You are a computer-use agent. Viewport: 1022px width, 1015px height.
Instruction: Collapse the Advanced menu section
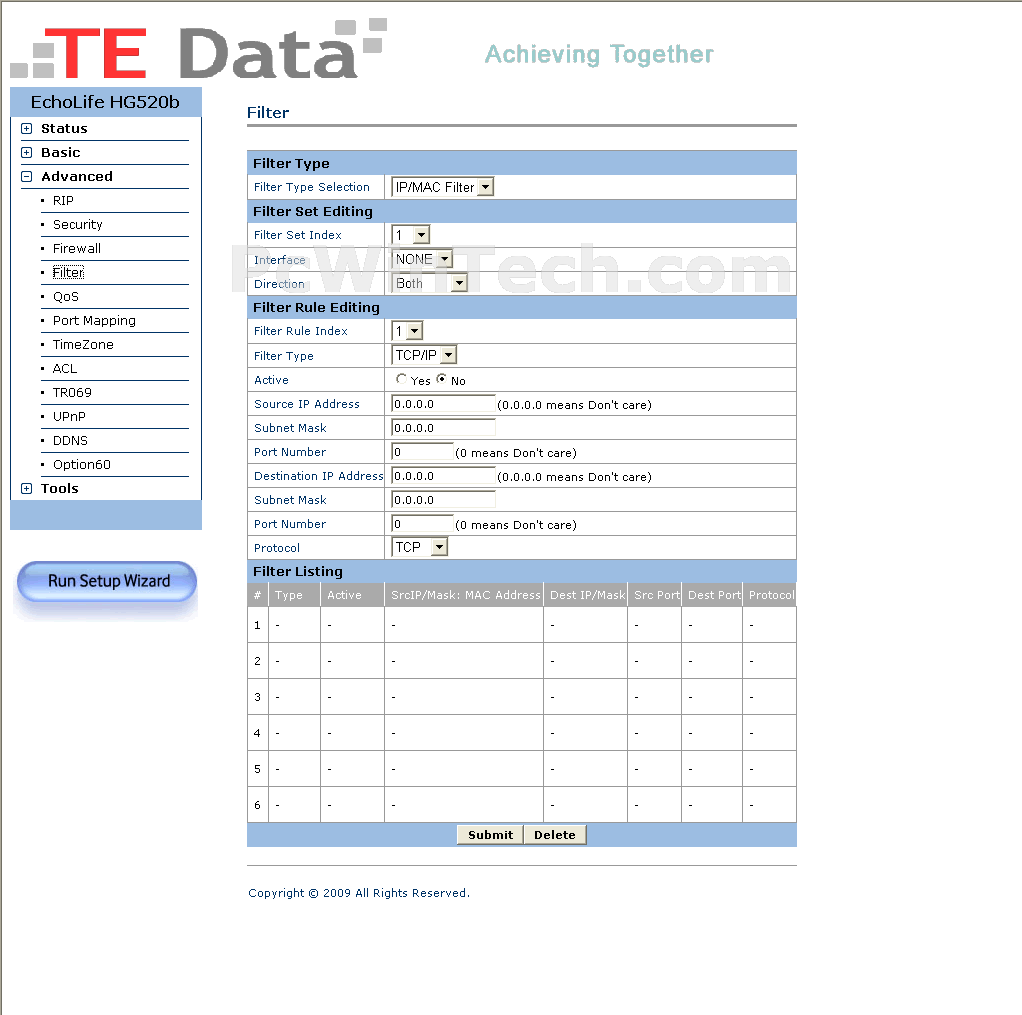[x=26, y=177]
